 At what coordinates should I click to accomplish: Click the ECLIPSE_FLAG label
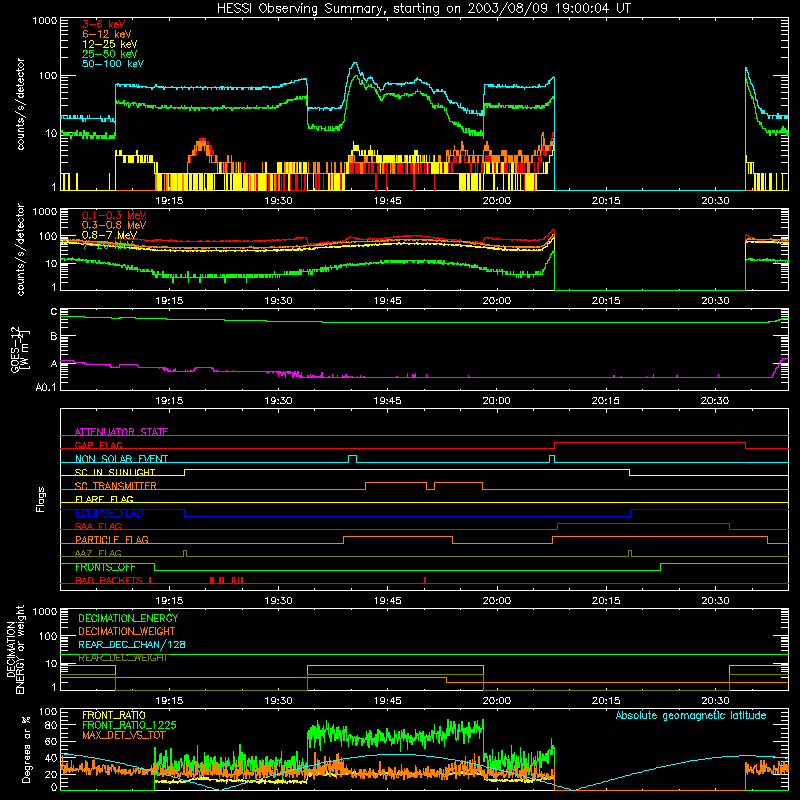click(109, 513)
